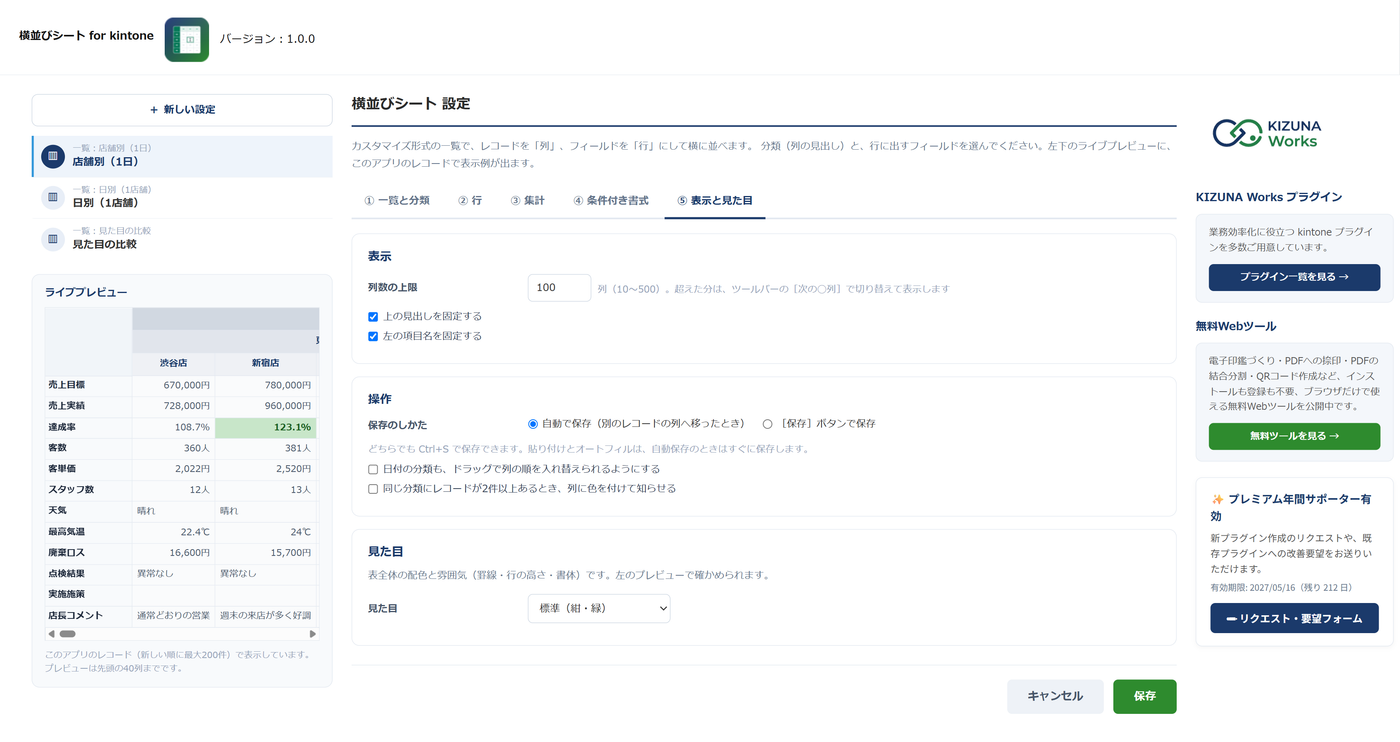Click the 22.4℃ cell in preview
Image resolution: width=1400 pixels, height=742 pixels.
coord(173,532)
